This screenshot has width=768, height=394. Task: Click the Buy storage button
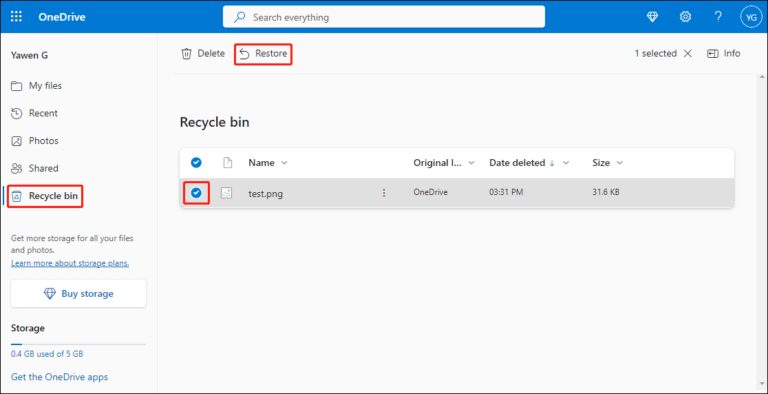78,294
